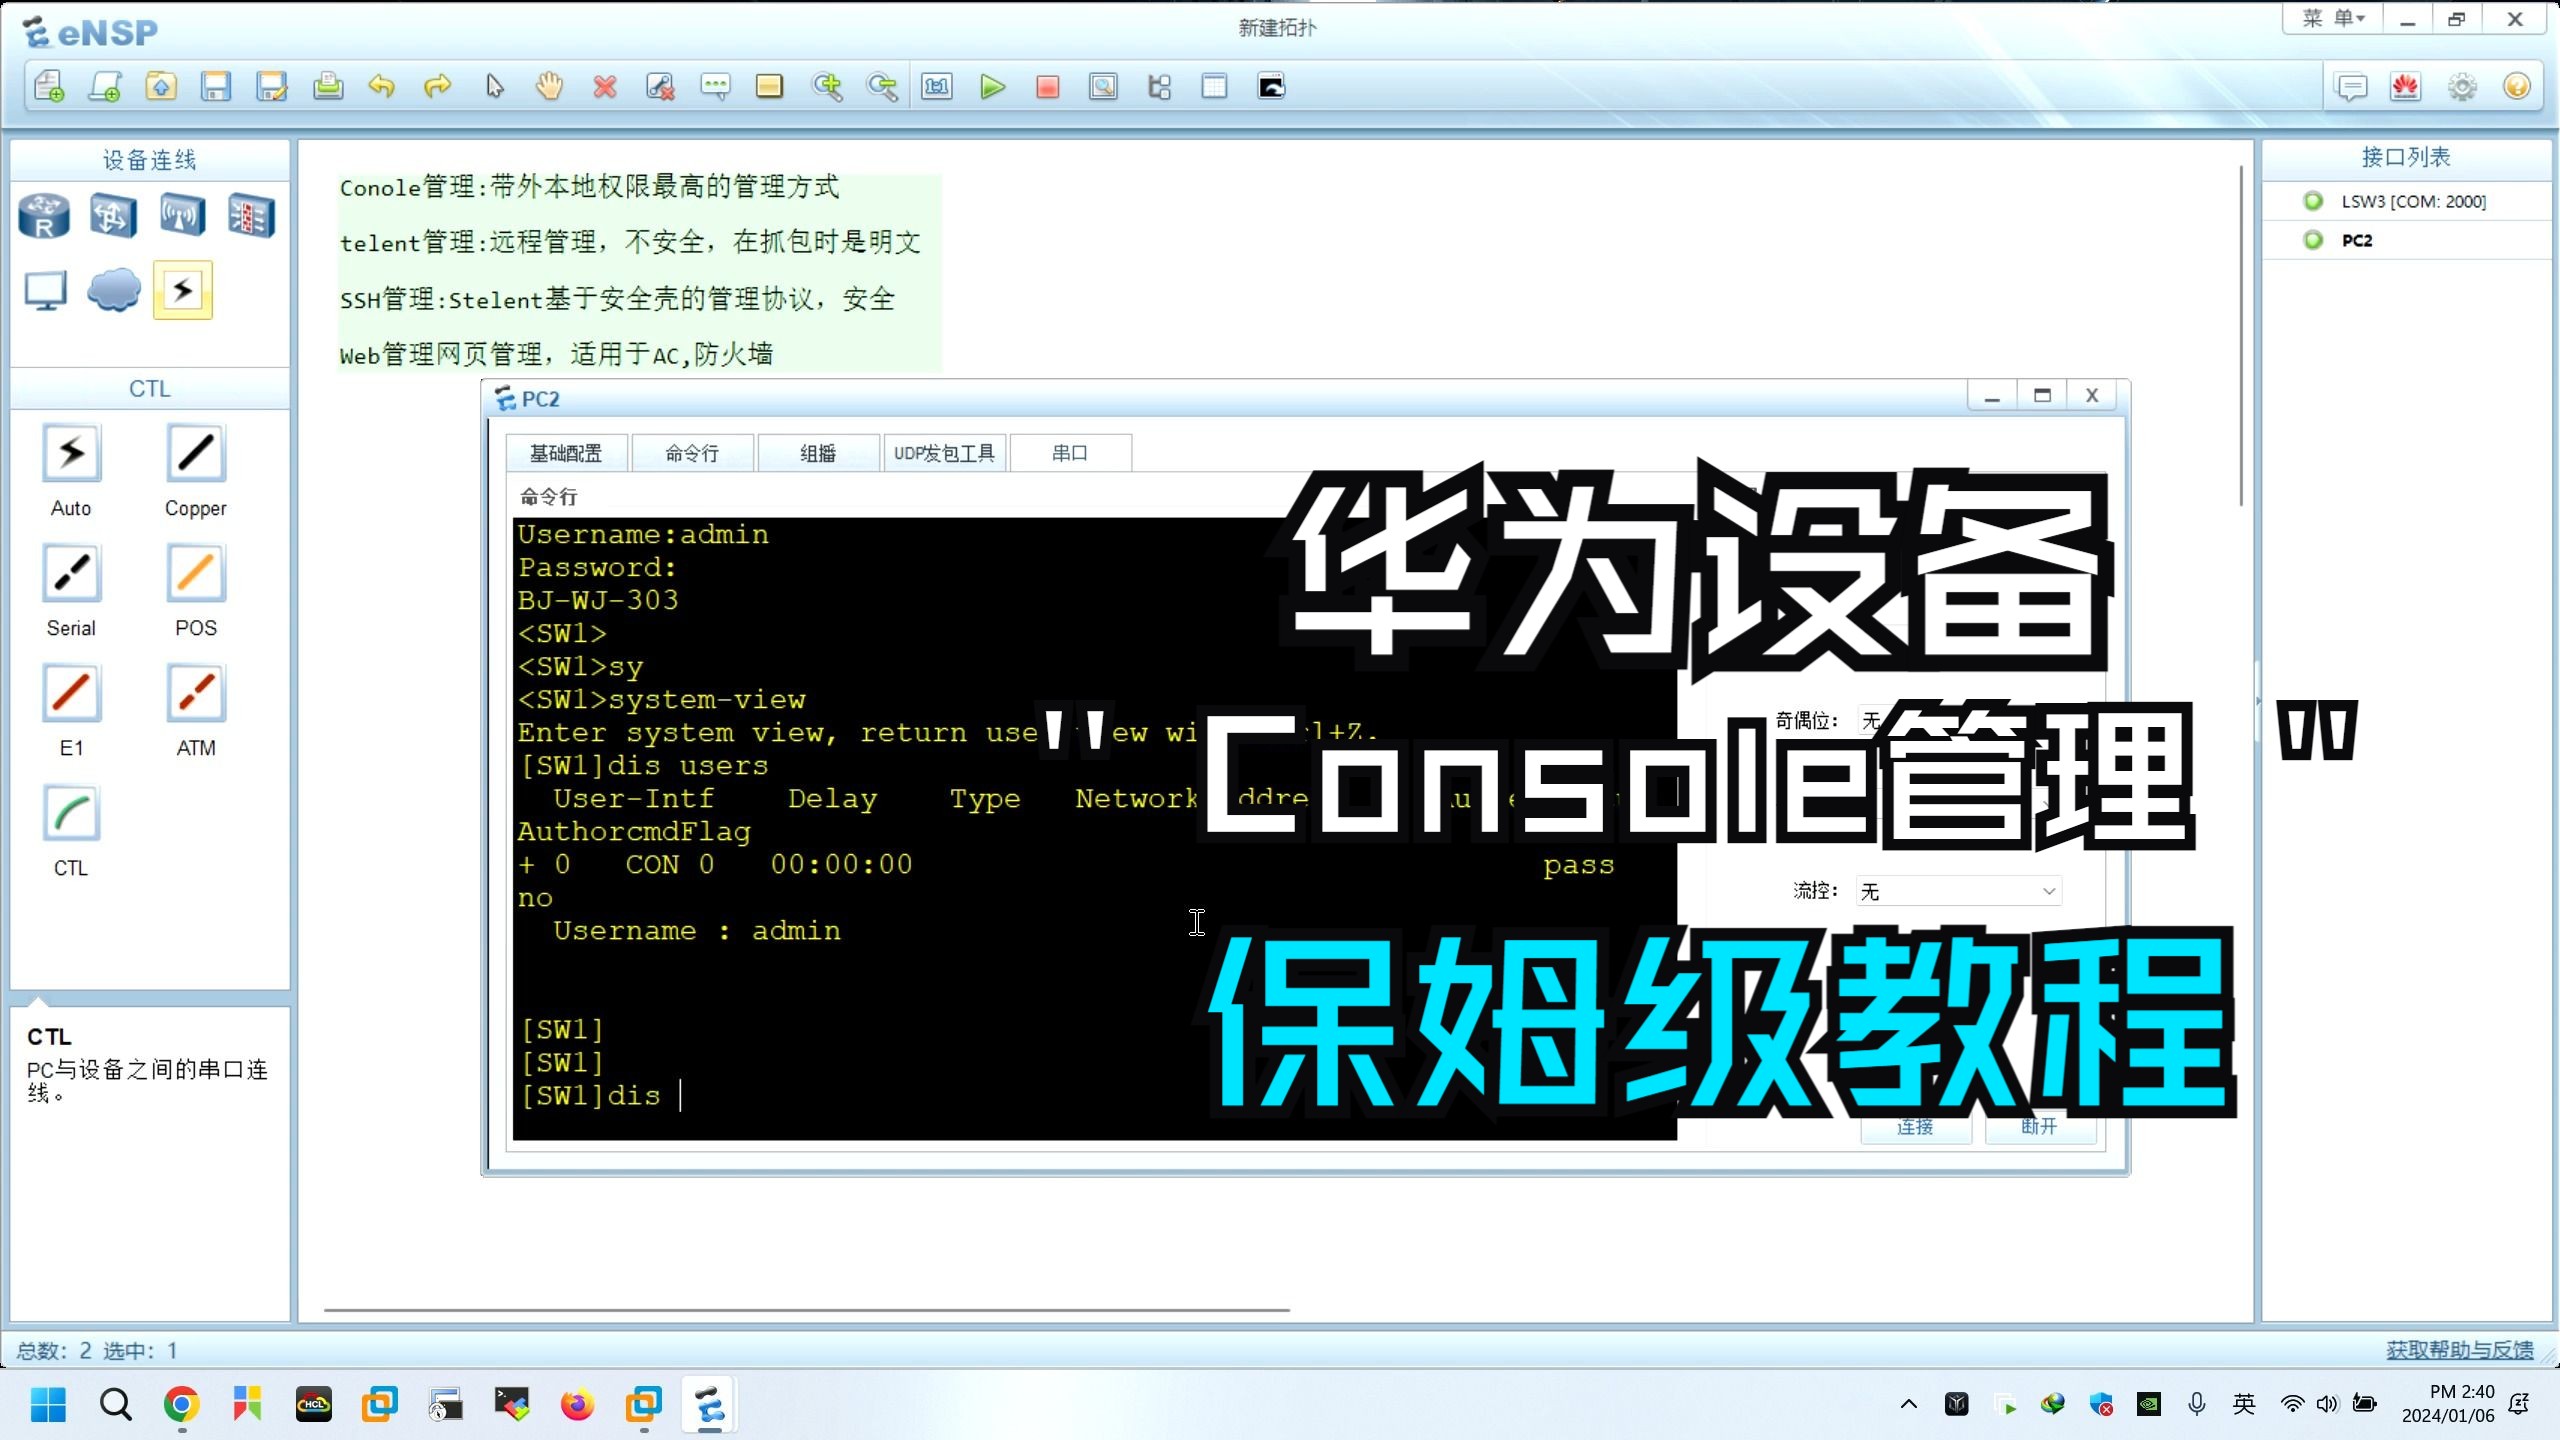Switch to the 基础配置 tab

(566, 453)
